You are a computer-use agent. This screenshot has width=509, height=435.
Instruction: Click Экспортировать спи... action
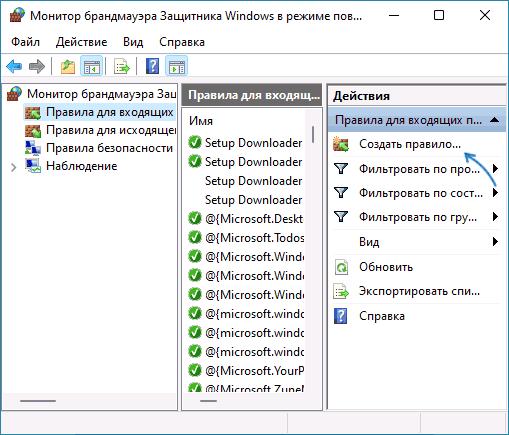(x=419, y=291)
